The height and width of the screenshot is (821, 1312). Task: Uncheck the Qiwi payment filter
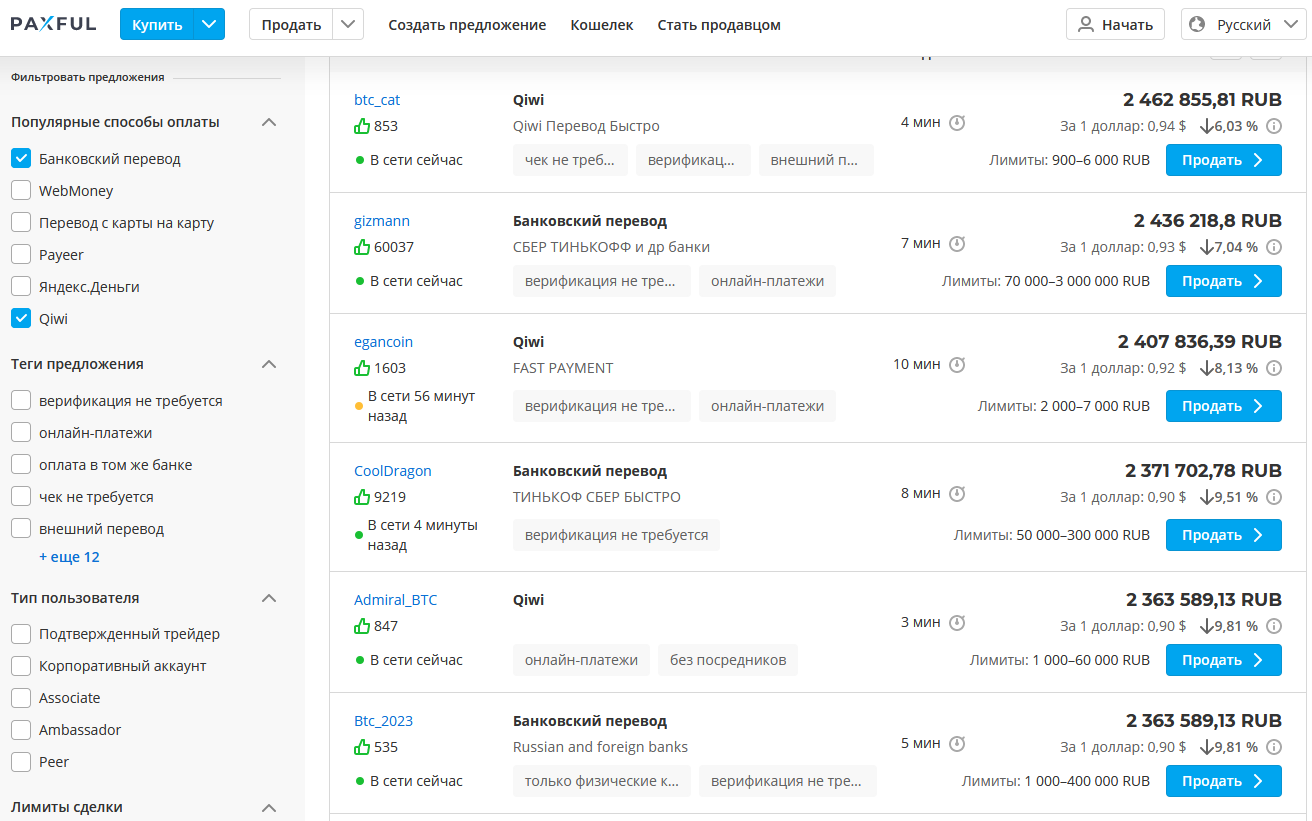(21, 319)
